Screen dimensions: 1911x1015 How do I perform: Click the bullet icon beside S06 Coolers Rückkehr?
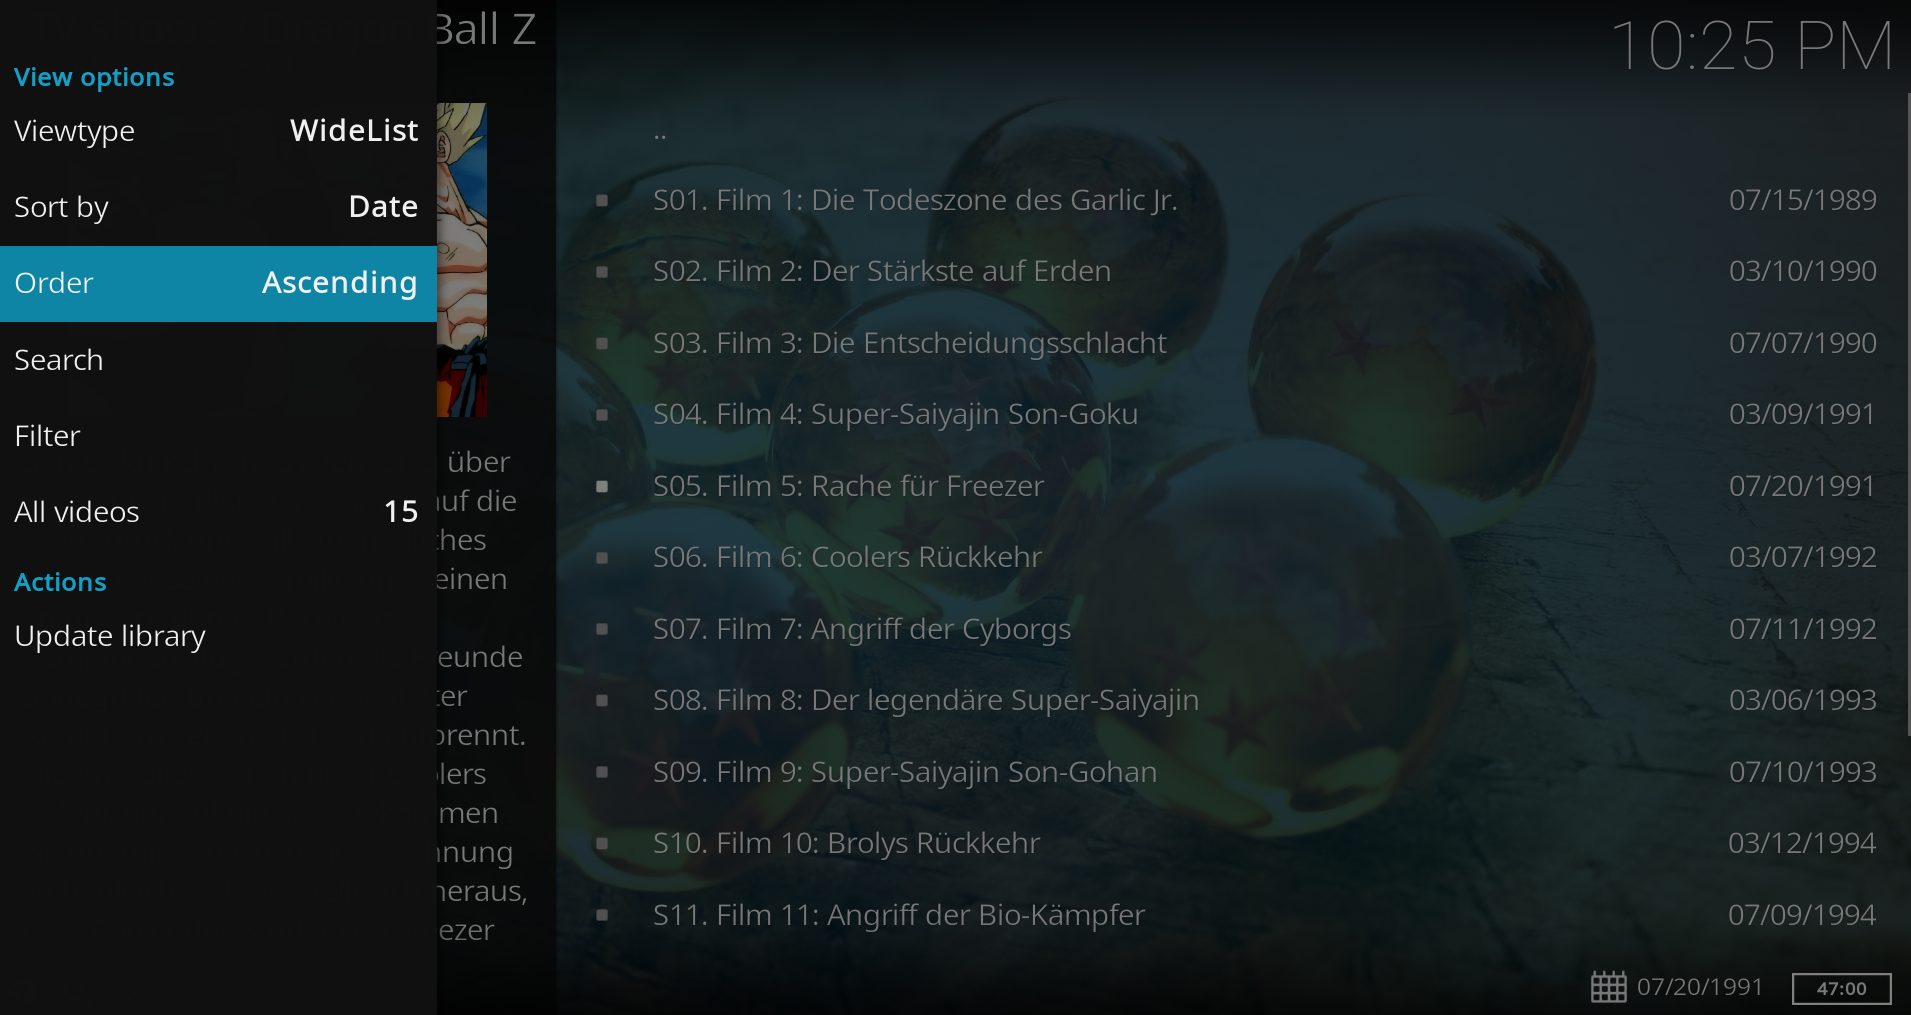[x=602, y=557]
